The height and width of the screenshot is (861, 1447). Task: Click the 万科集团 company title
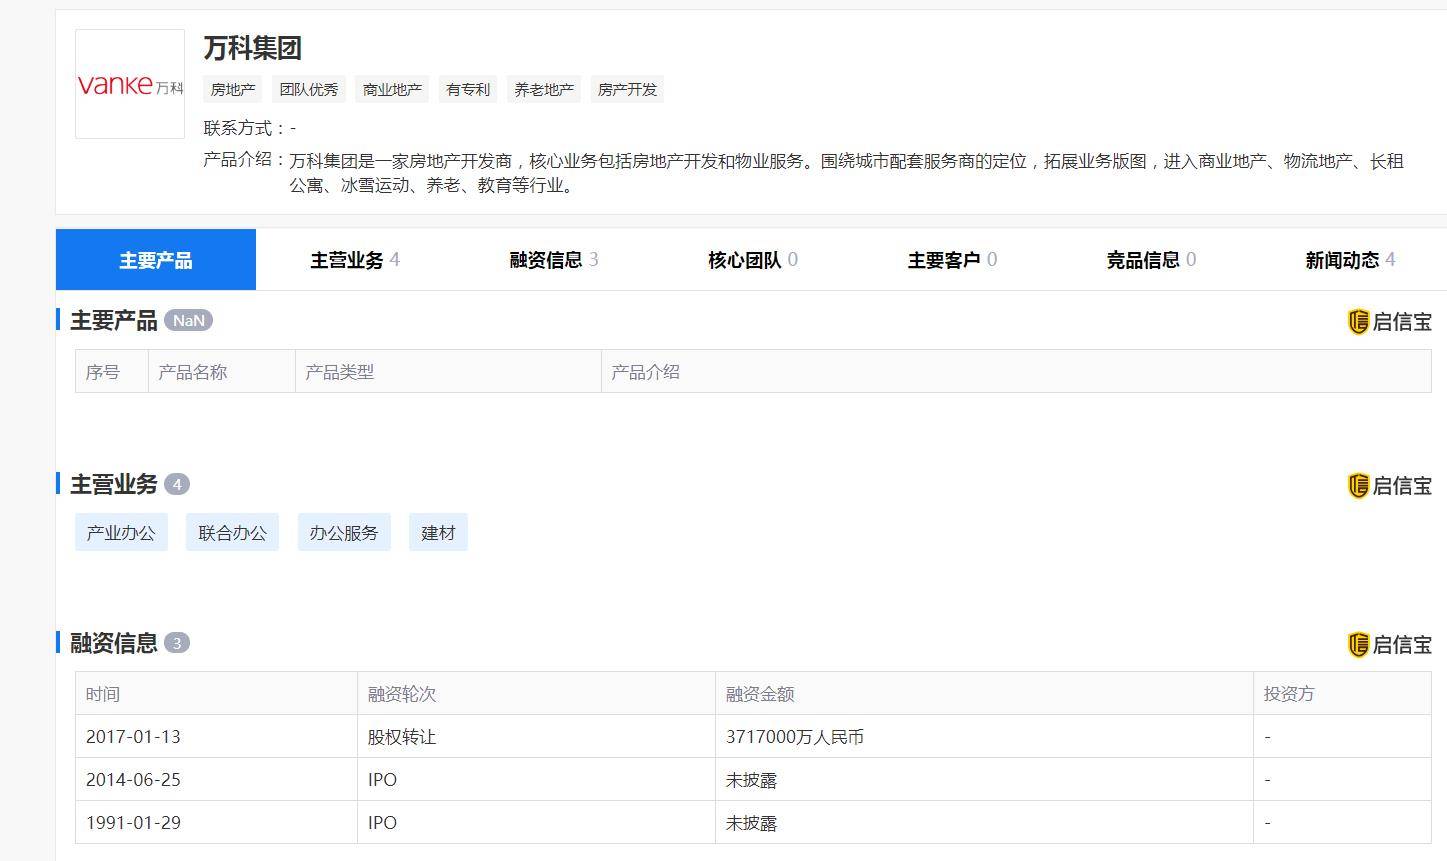click(x=252, y=48)
